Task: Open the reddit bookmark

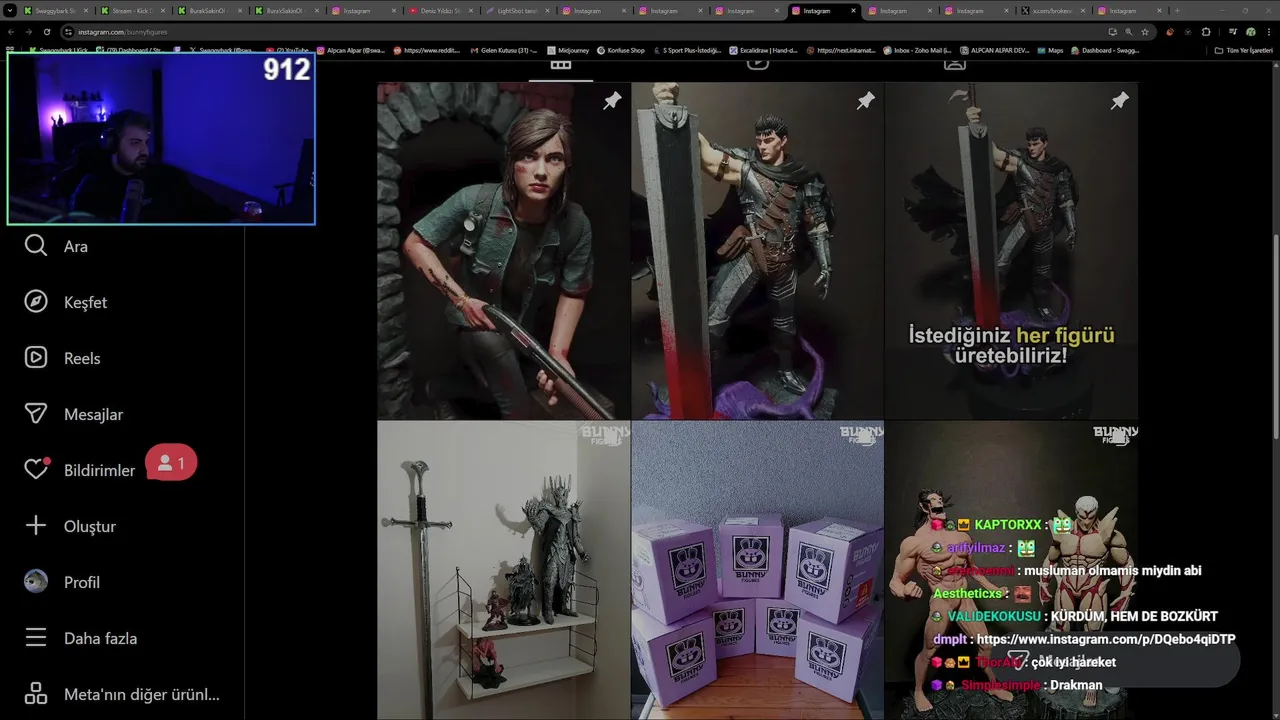Action: (426, 50)
